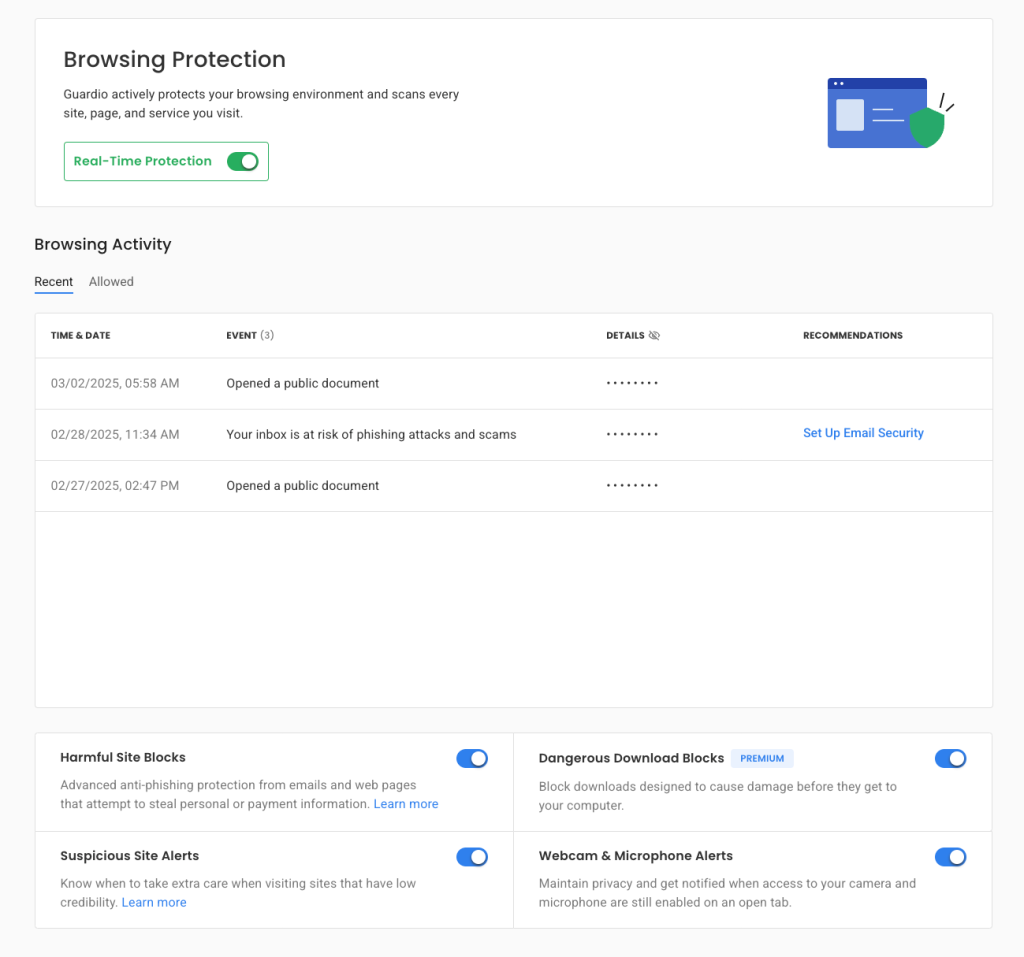This screenshot has width=1024, height=957.
Task: Click the EVENT column header
Action: coord(242,336)
